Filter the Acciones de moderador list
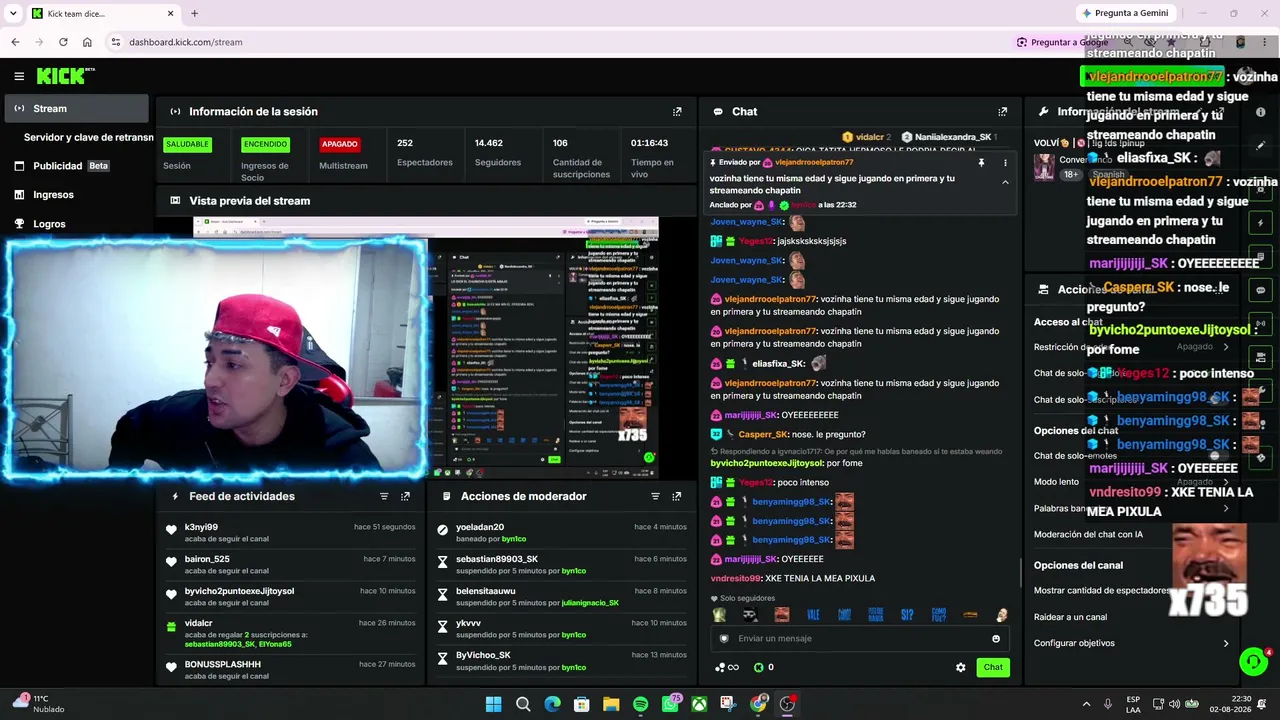Screen dimensions: 1280x720 656,496
